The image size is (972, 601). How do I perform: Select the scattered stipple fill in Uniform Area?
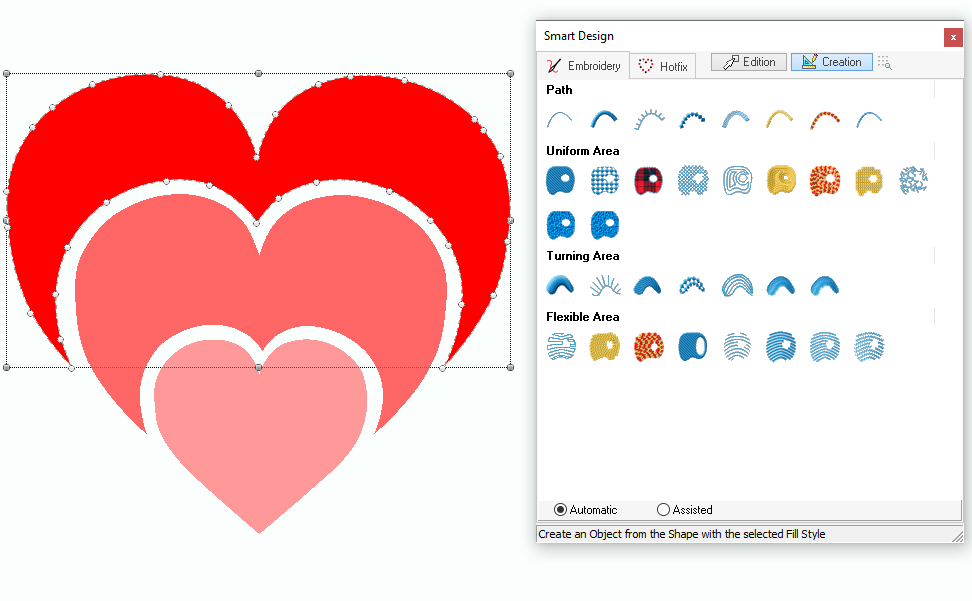tap(912, 180)
